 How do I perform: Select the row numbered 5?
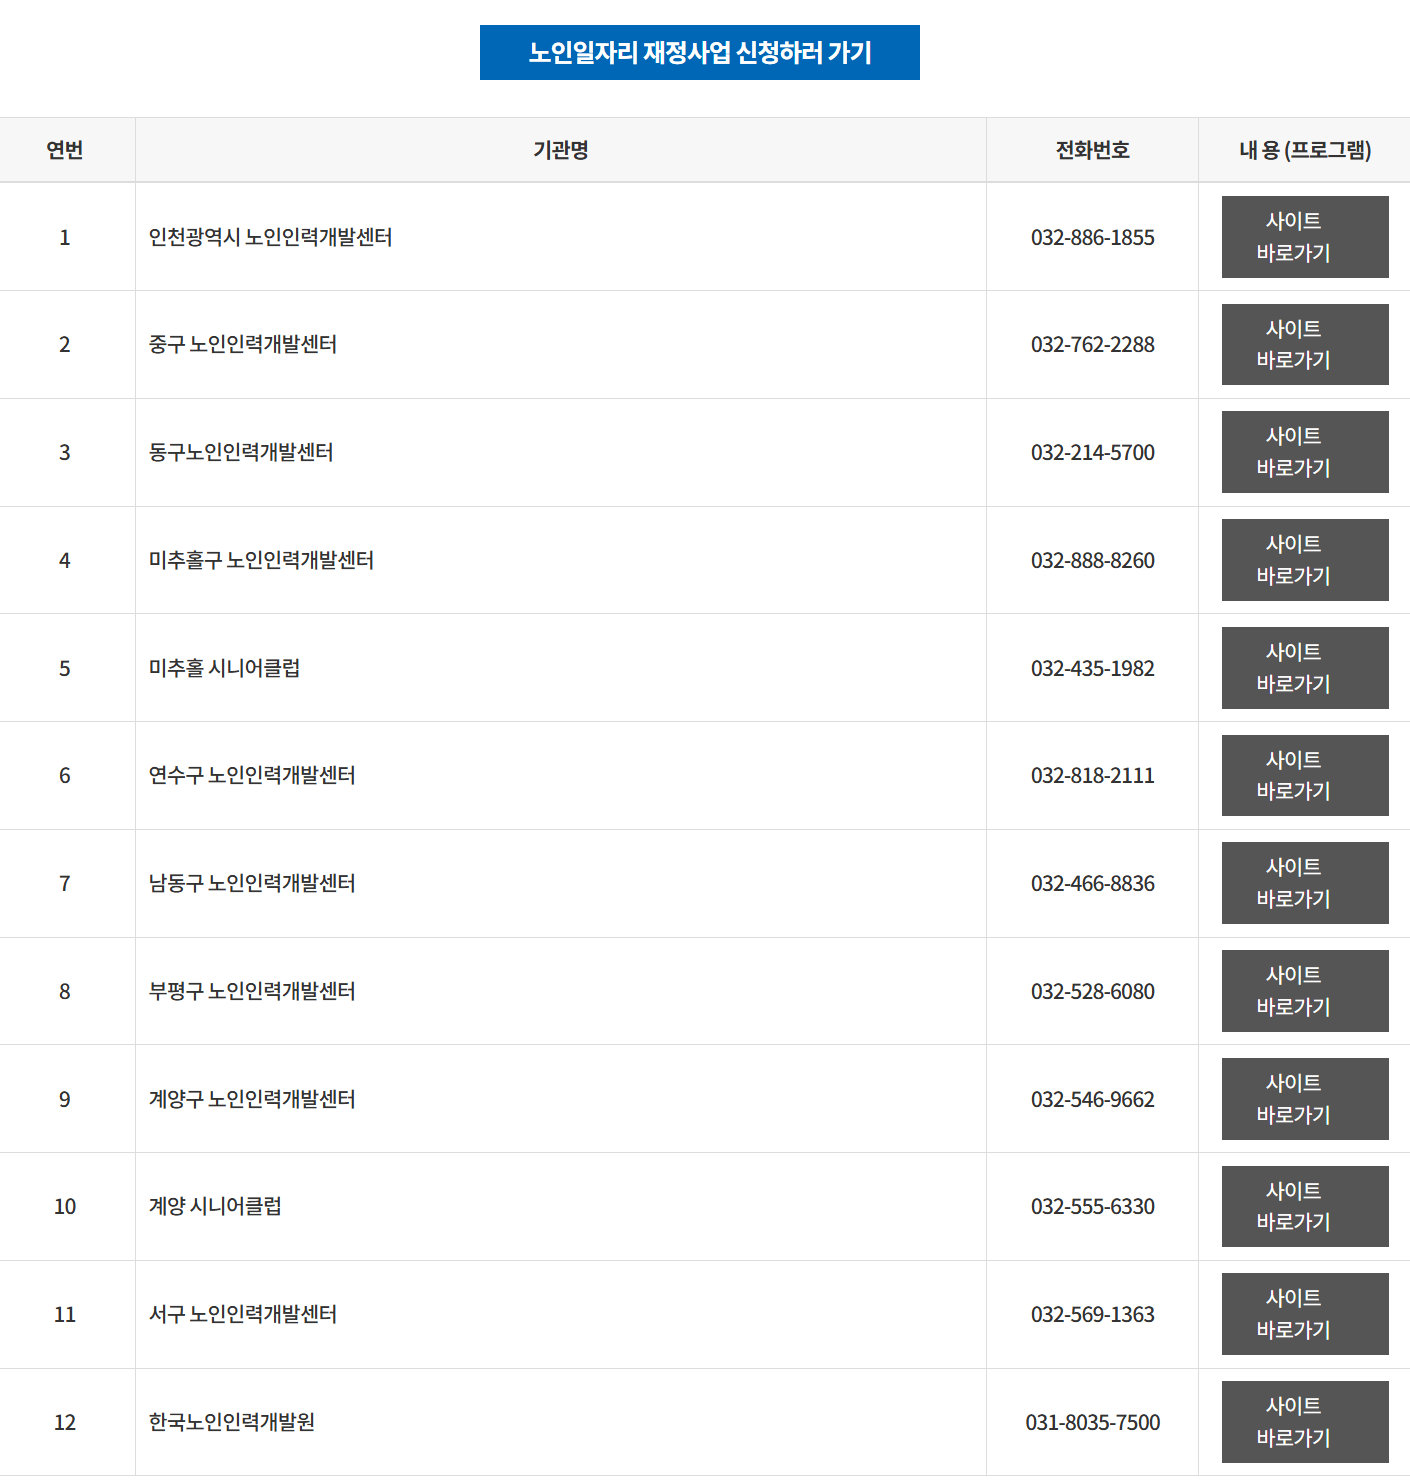point(65,667)
